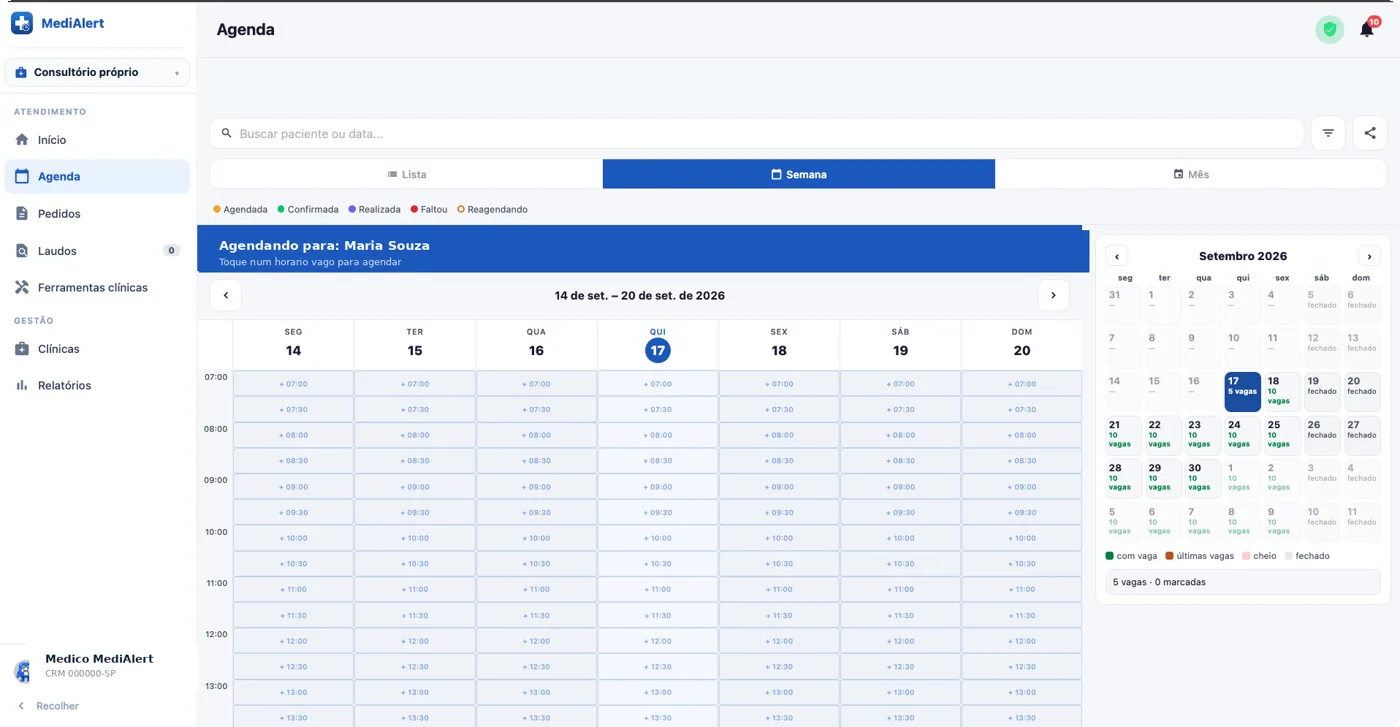Click the '5 vagas · 0 marcadas' summary
The image size is (1400, 727).
point(1243,582)
